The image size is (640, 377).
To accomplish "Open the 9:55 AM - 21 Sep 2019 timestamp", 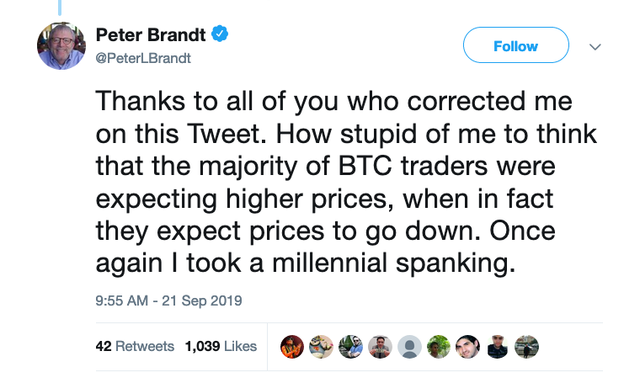I will tap(169, 301).
